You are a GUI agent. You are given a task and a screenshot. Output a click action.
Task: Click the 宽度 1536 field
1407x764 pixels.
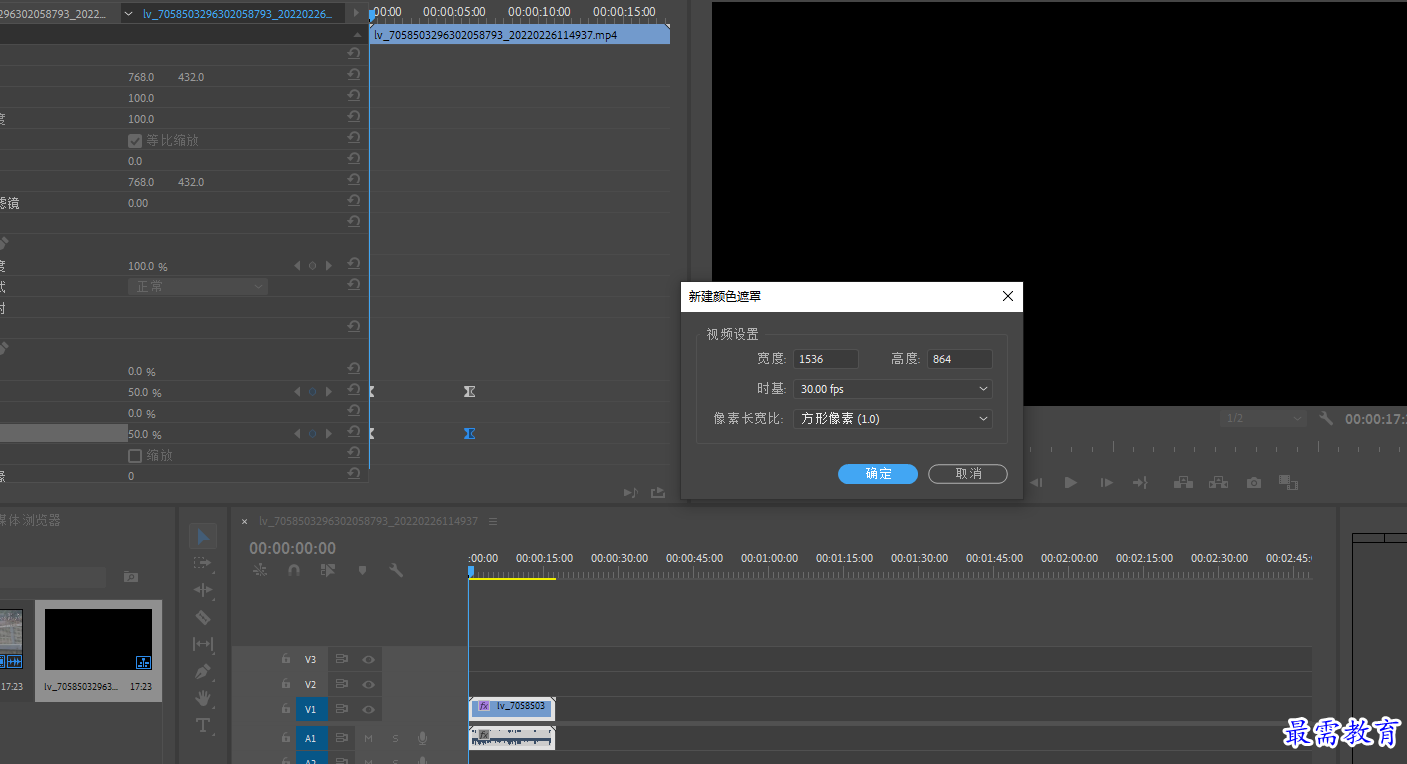[x=826, y=359]
